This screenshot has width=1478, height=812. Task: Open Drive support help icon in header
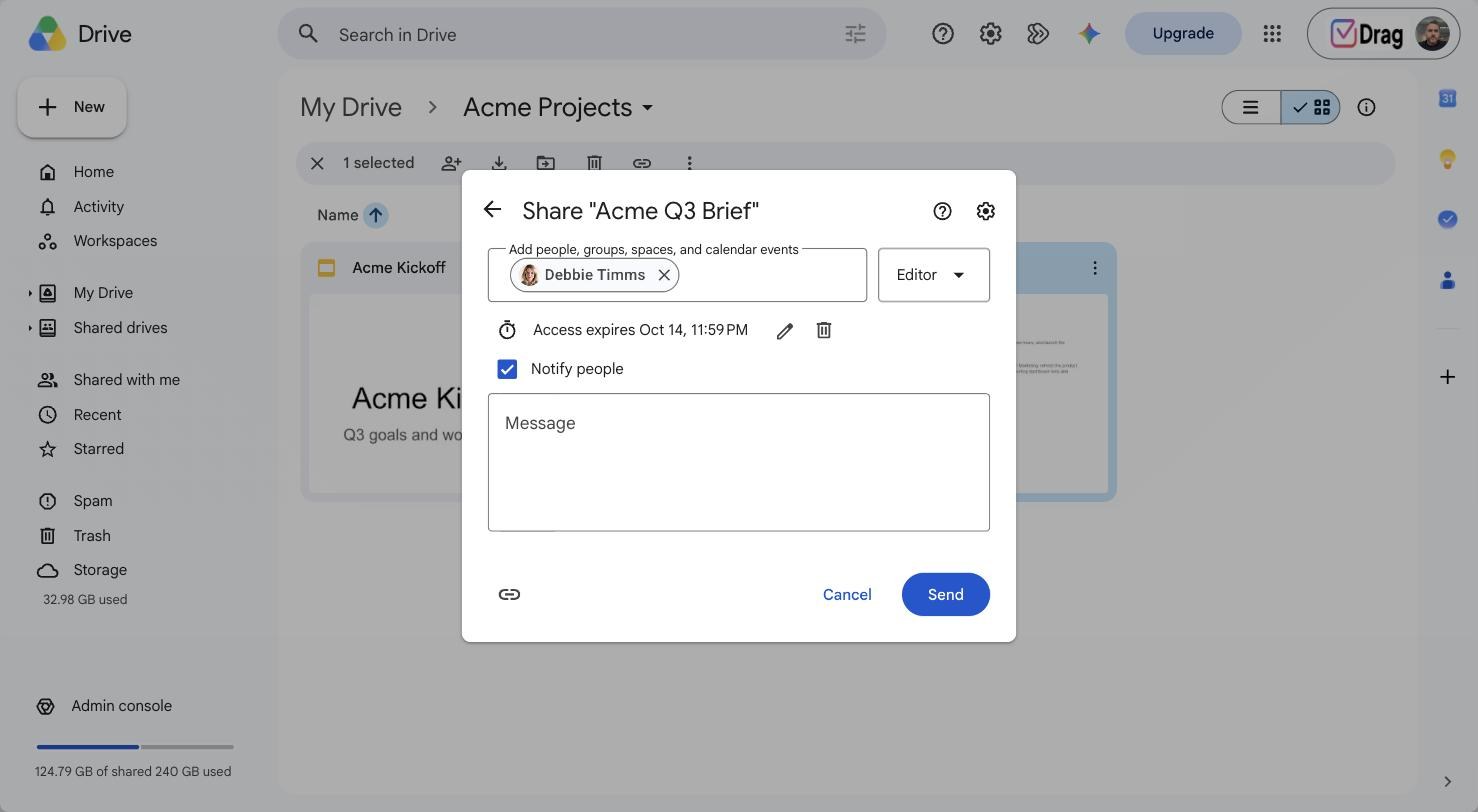943,34
